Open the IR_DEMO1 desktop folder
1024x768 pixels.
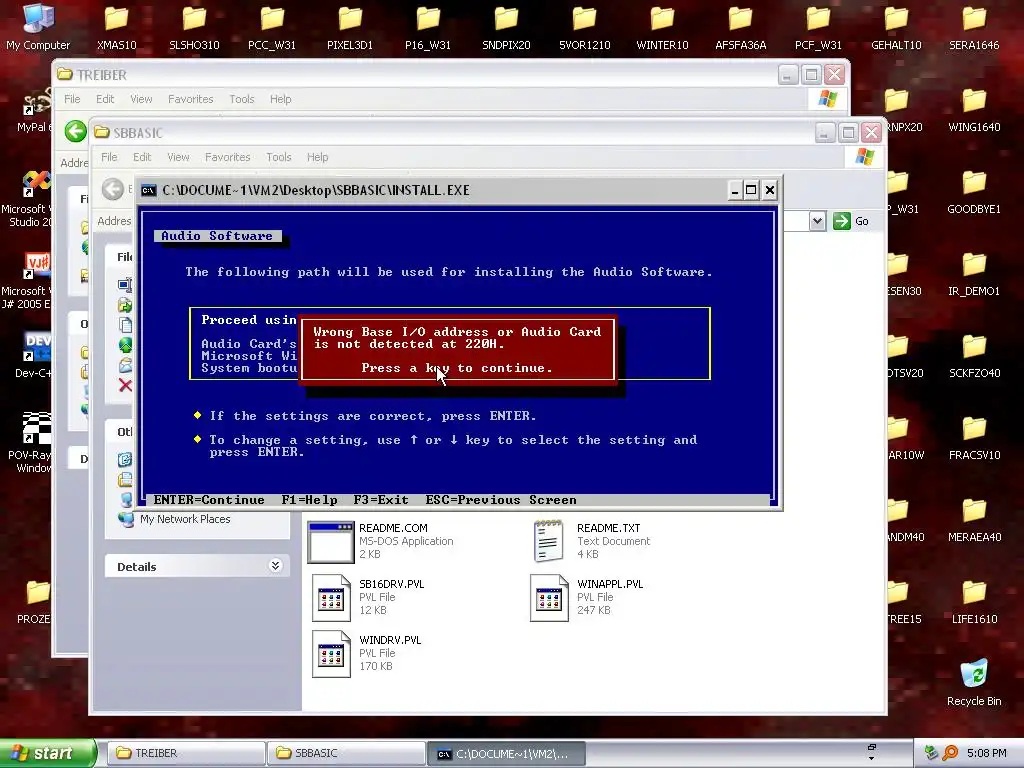pos(974,273)
